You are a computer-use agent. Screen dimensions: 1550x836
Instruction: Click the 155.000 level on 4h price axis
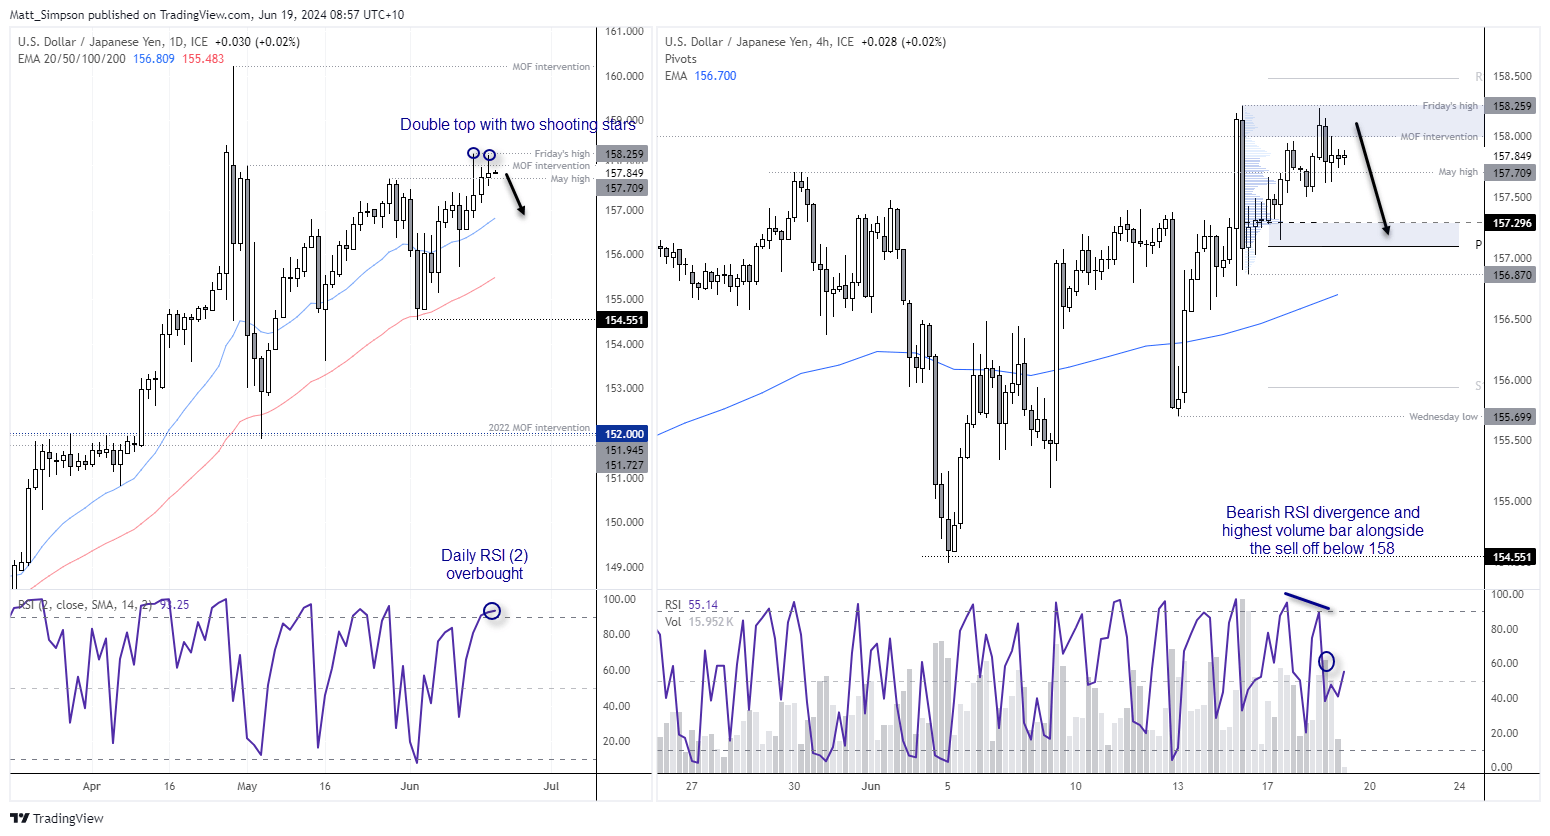coord(1511,501)
